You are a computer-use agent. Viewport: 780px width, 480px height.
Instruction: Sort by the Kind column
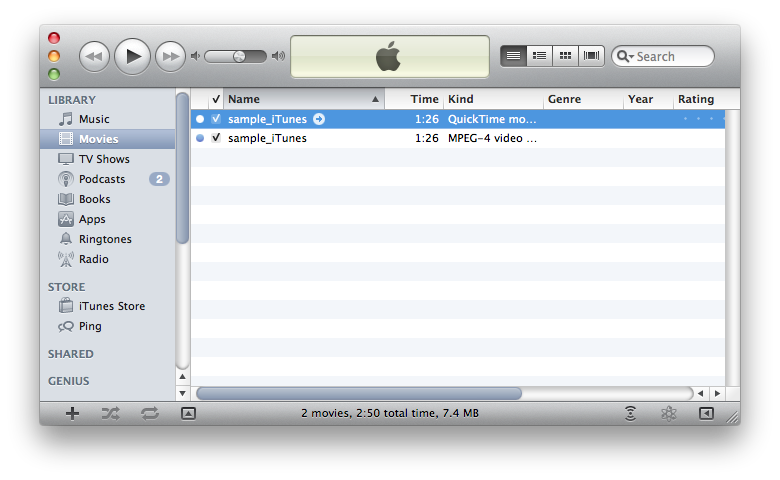point(493,99)
